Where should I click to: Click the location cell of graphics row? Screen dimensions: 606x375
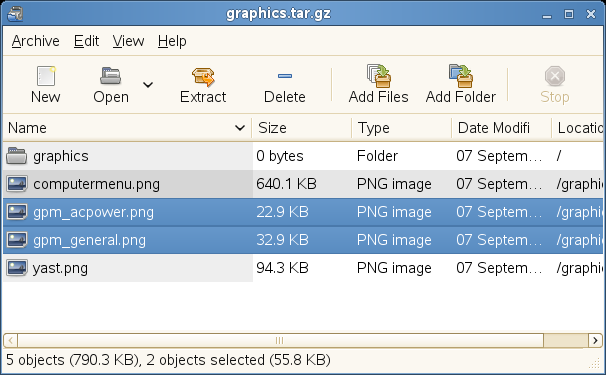coord(559,156)
